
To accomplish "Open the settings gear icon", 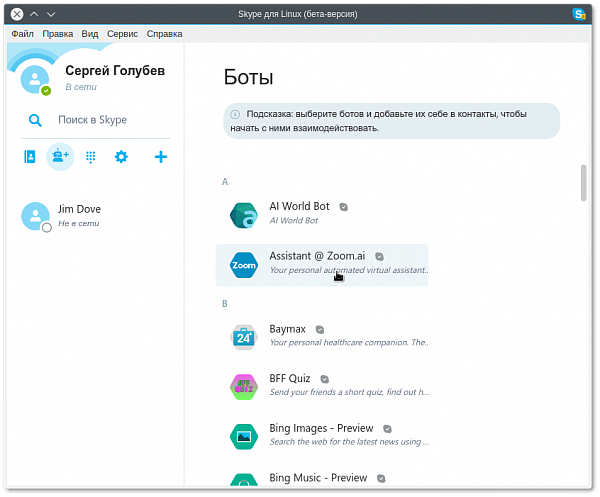I will point(121,157).
